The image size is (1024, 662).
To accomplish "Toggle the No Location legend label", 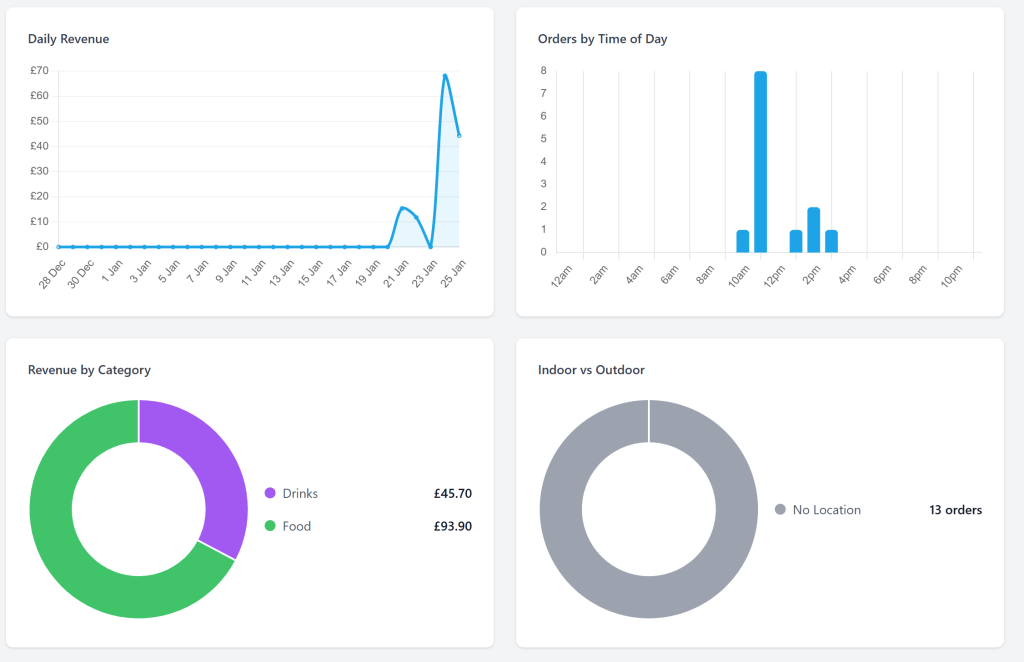I will [x=826, y=510].
